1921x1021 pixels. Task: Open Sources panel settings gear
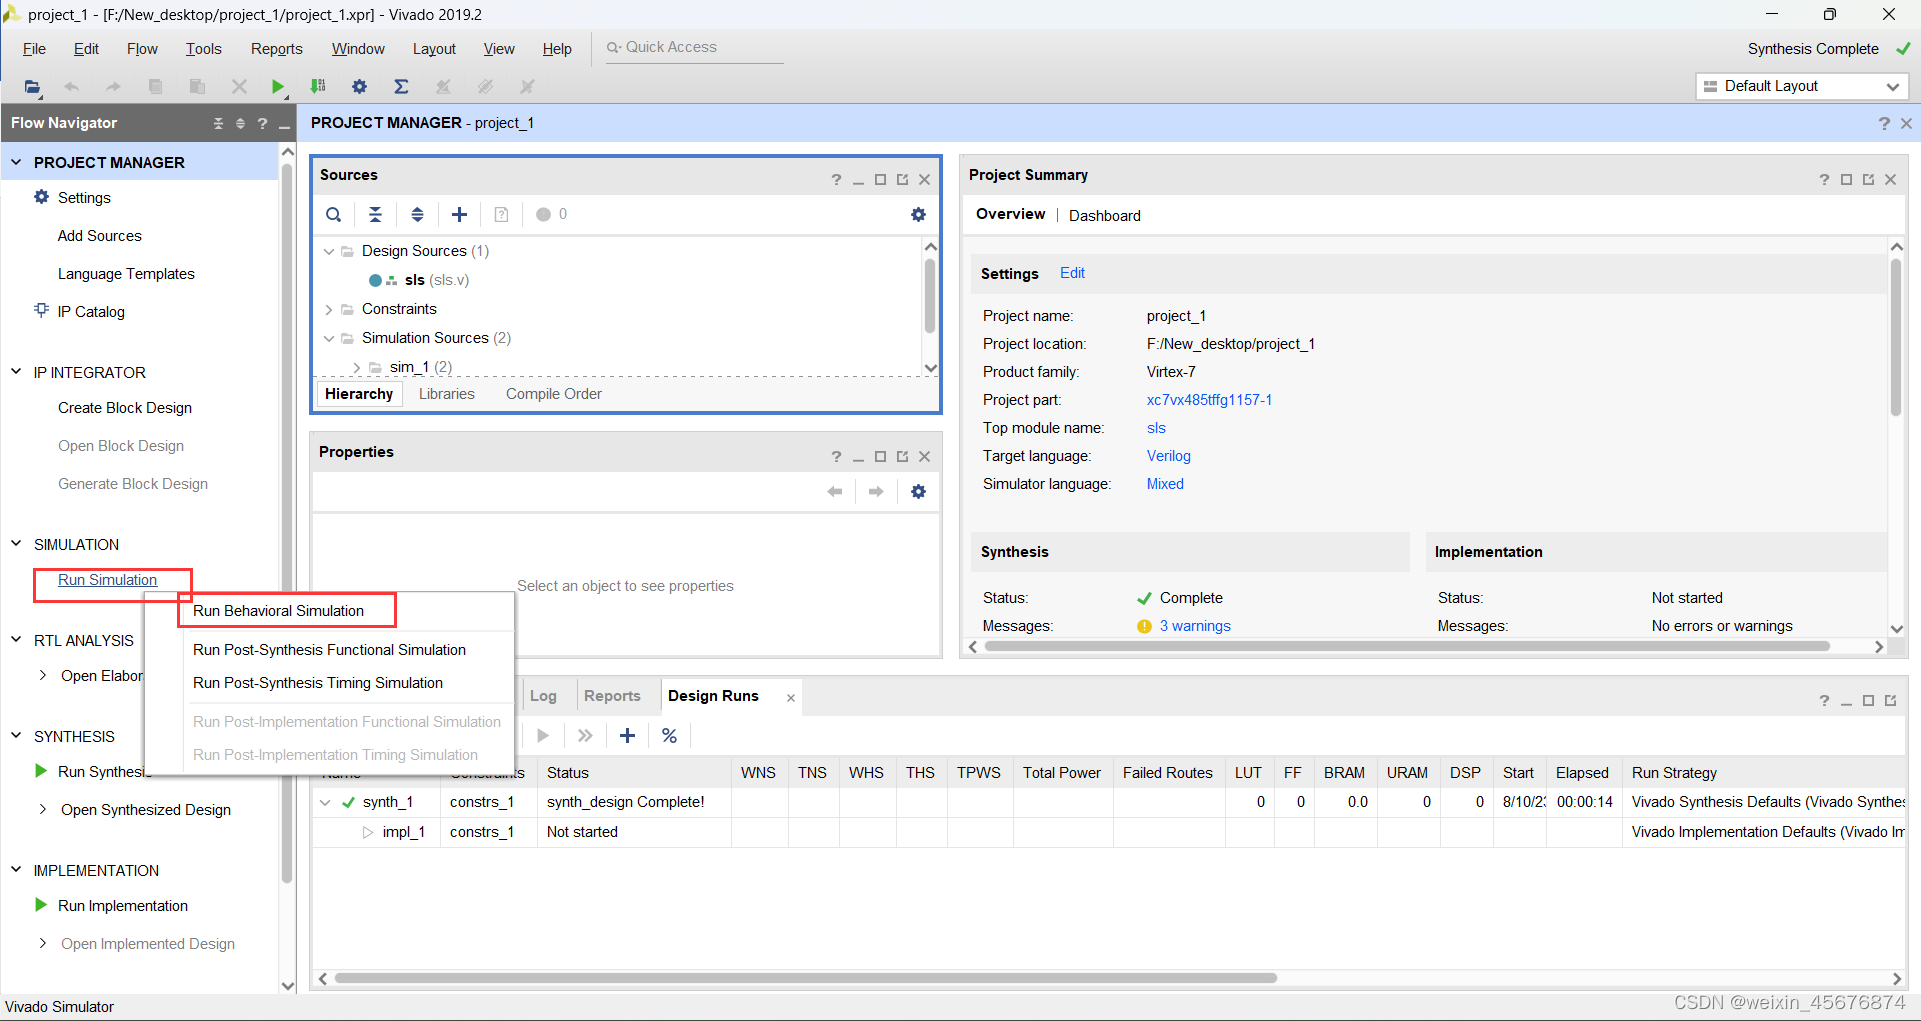click(x=918, y=214)
